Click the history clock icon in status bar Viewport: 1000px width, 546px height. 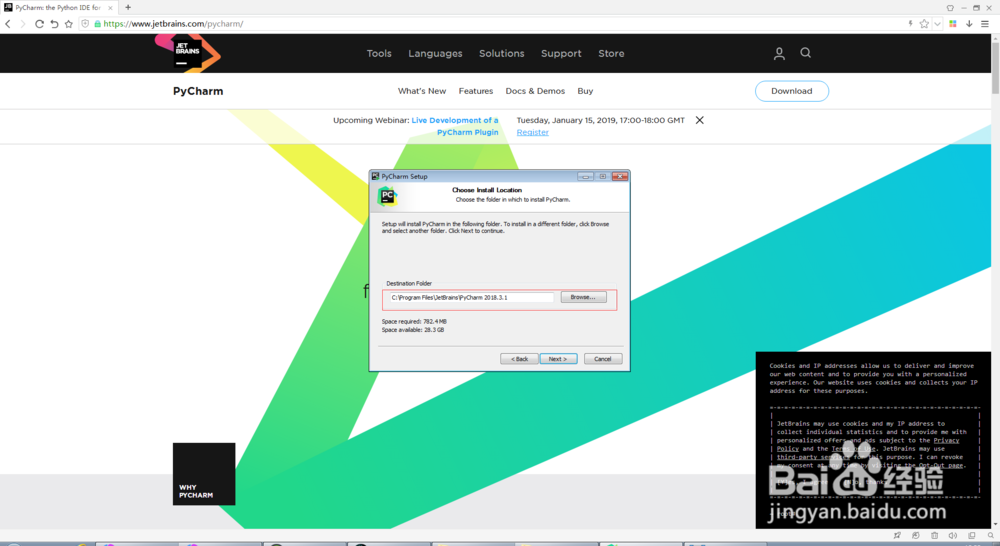916,536
